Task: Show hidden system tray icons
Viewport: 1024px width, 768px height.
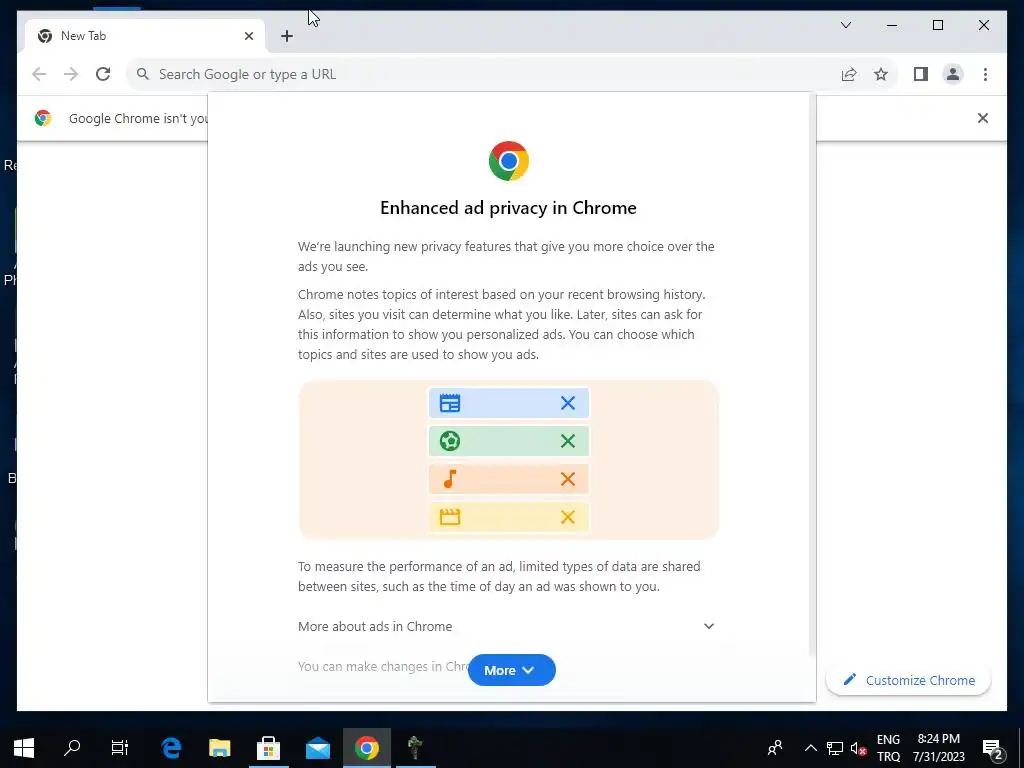Action: 810,748
